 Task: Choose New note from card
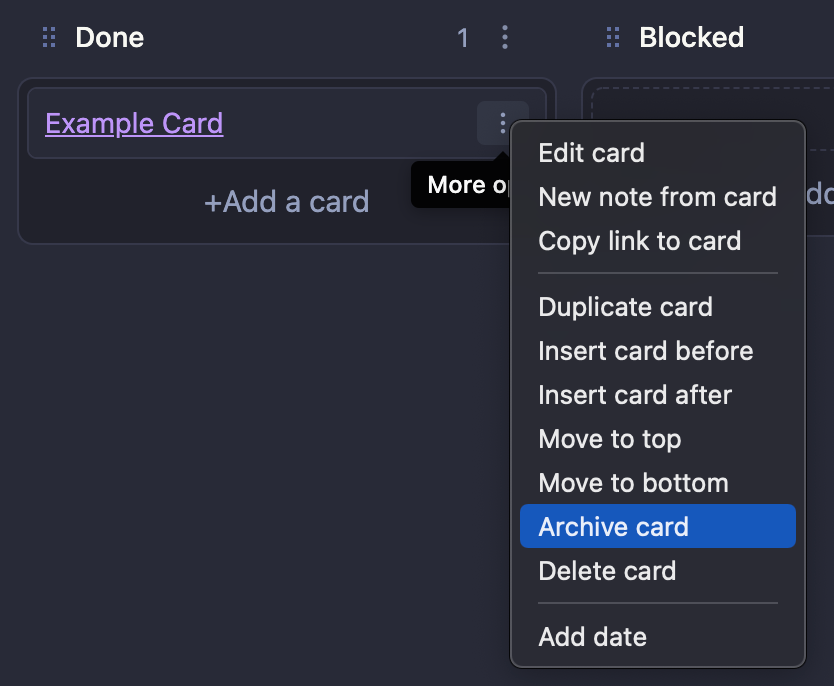click(657, 197)
